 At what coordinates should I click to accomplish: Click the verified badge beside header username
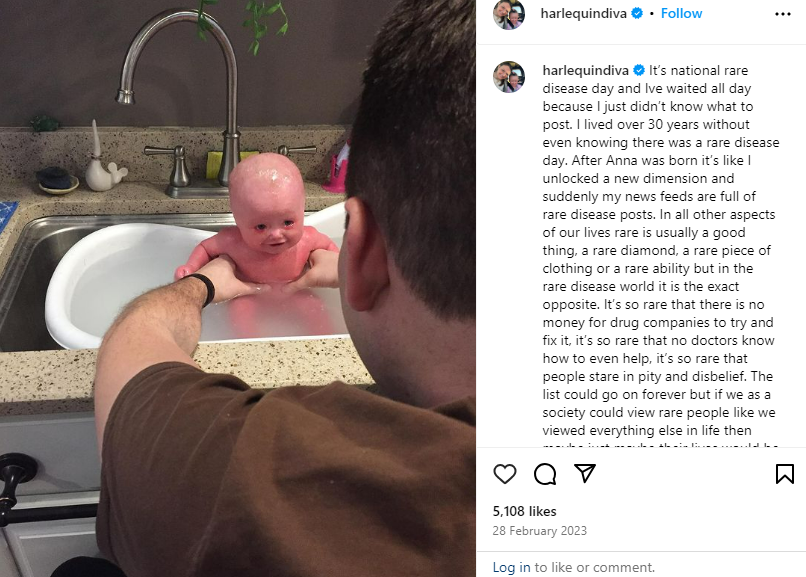click(x=637, y=13)
